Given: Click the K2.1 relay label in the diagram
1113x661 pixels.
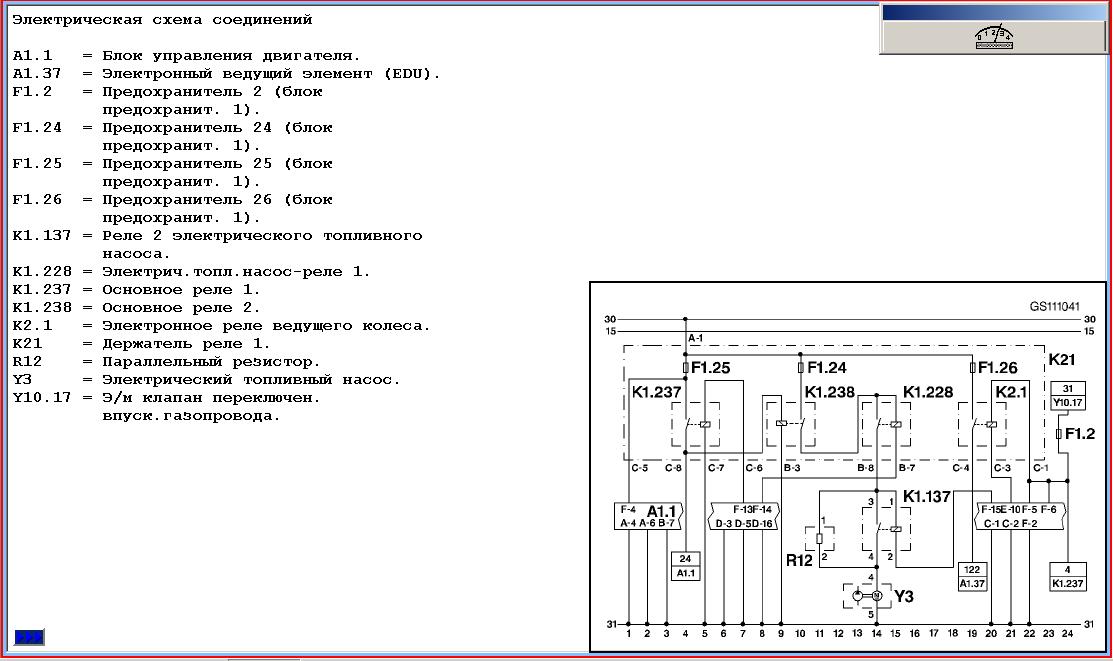Looking at the screenshot, I should click(1011, 392).
